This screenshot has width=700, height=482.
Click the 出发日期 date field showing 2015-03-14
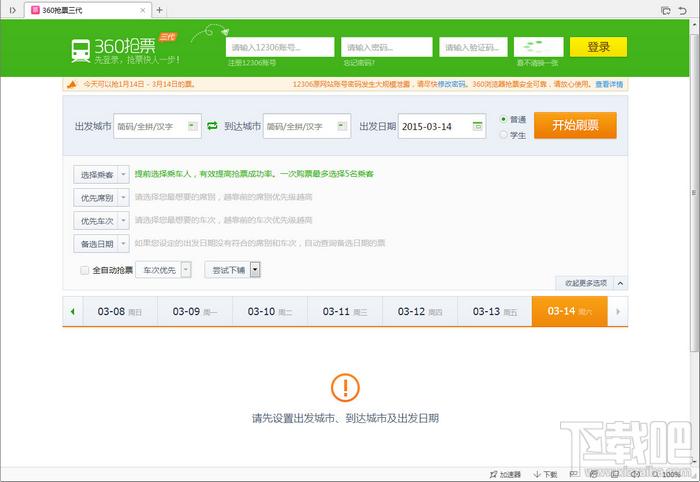[442, 126]
